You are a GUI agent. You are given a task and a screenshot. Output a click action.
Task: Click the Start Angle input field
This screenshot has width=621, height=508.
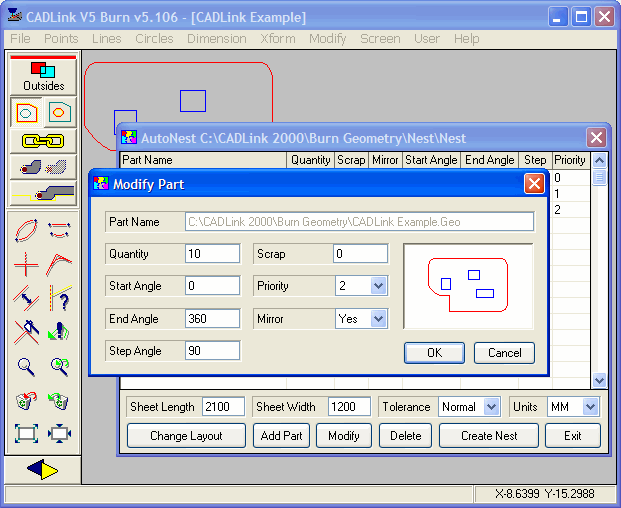coord(212,285)
